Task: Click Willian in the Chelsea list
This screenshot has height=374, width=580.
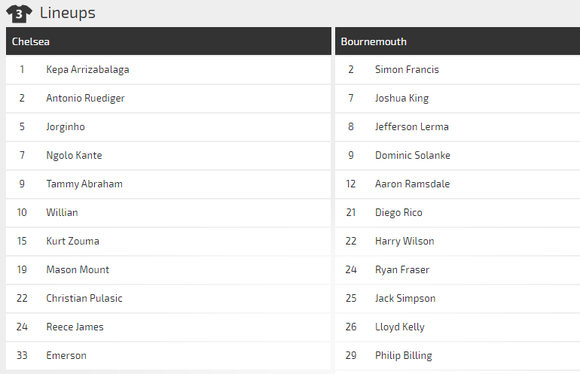Action: [x=62, y=212]
